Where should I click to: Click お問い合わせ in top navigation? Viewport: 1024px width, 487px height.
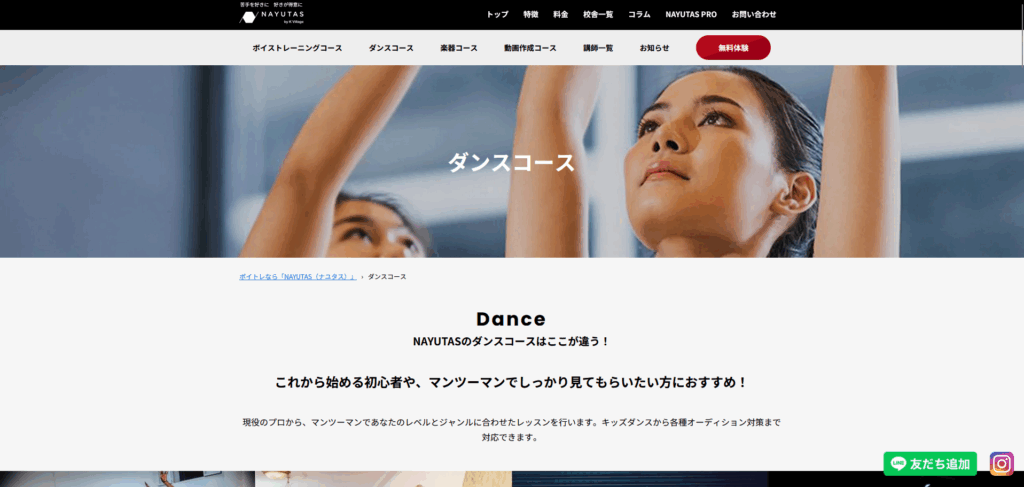[753, 15]
